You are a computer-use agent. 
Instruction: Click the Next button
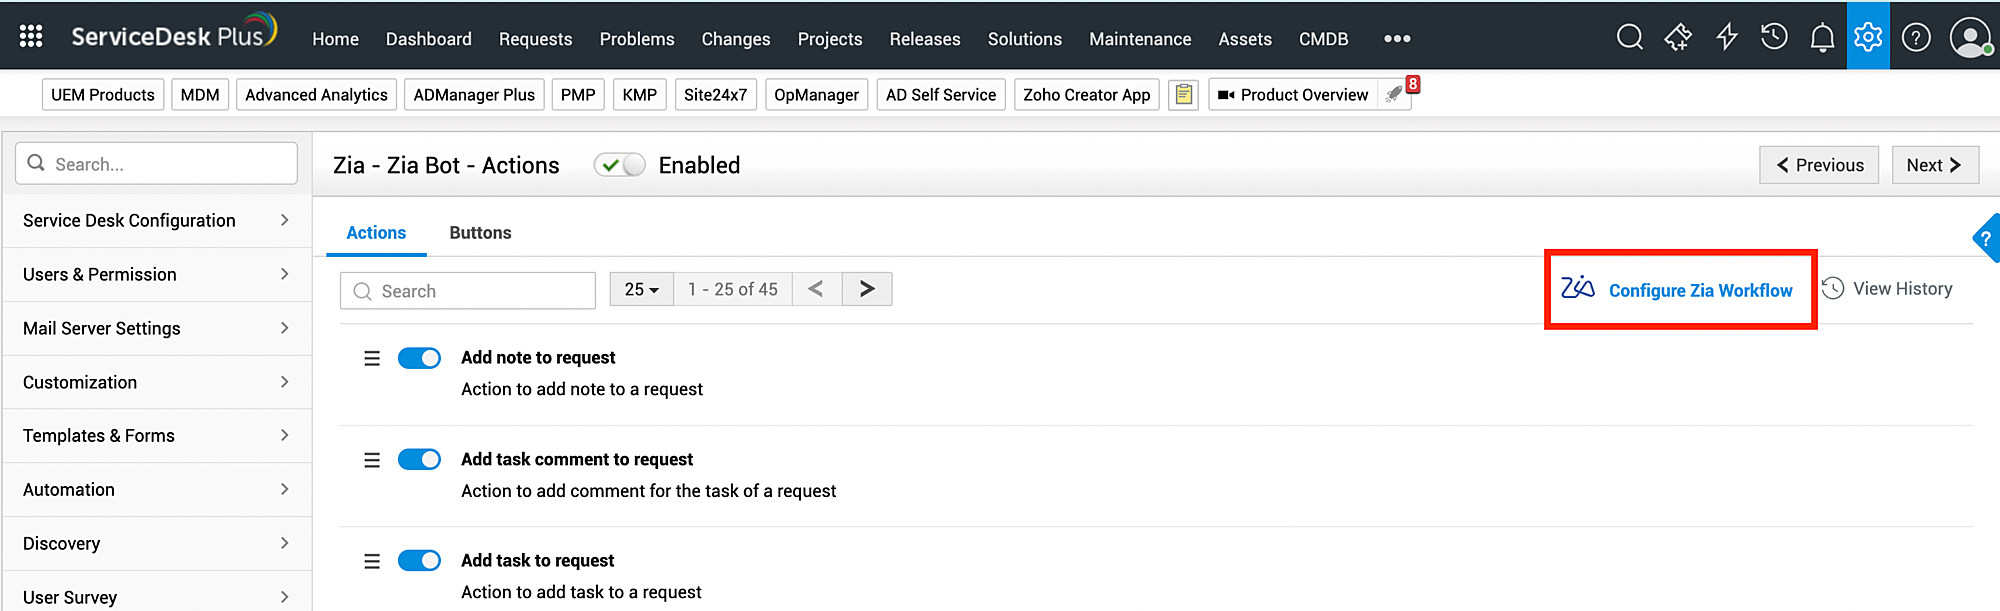point(1935,165)
